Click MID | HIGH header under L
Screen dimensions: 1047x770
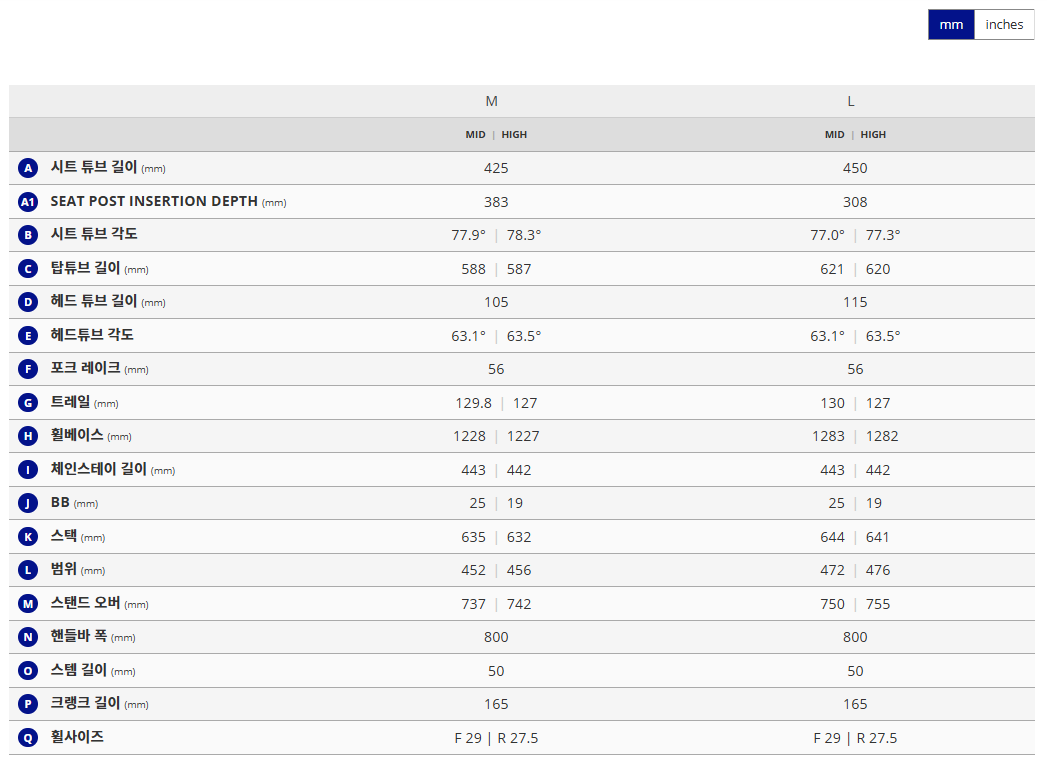click(855, 135)
